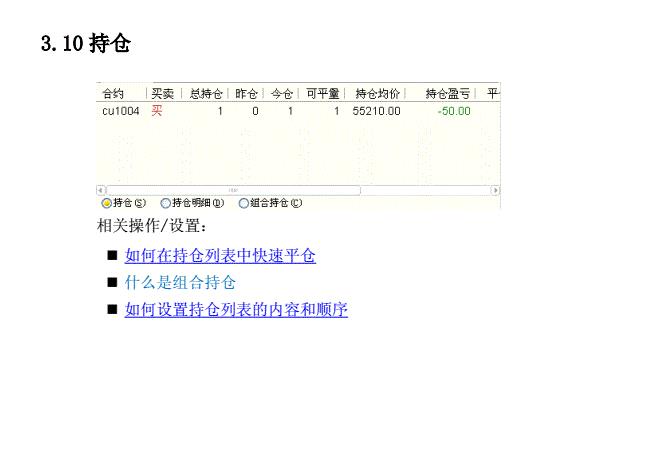Click the horizontal scrollbar thumb
This screenshot has width=660, height=453.
pyautogui.click(x=233, y=190)
